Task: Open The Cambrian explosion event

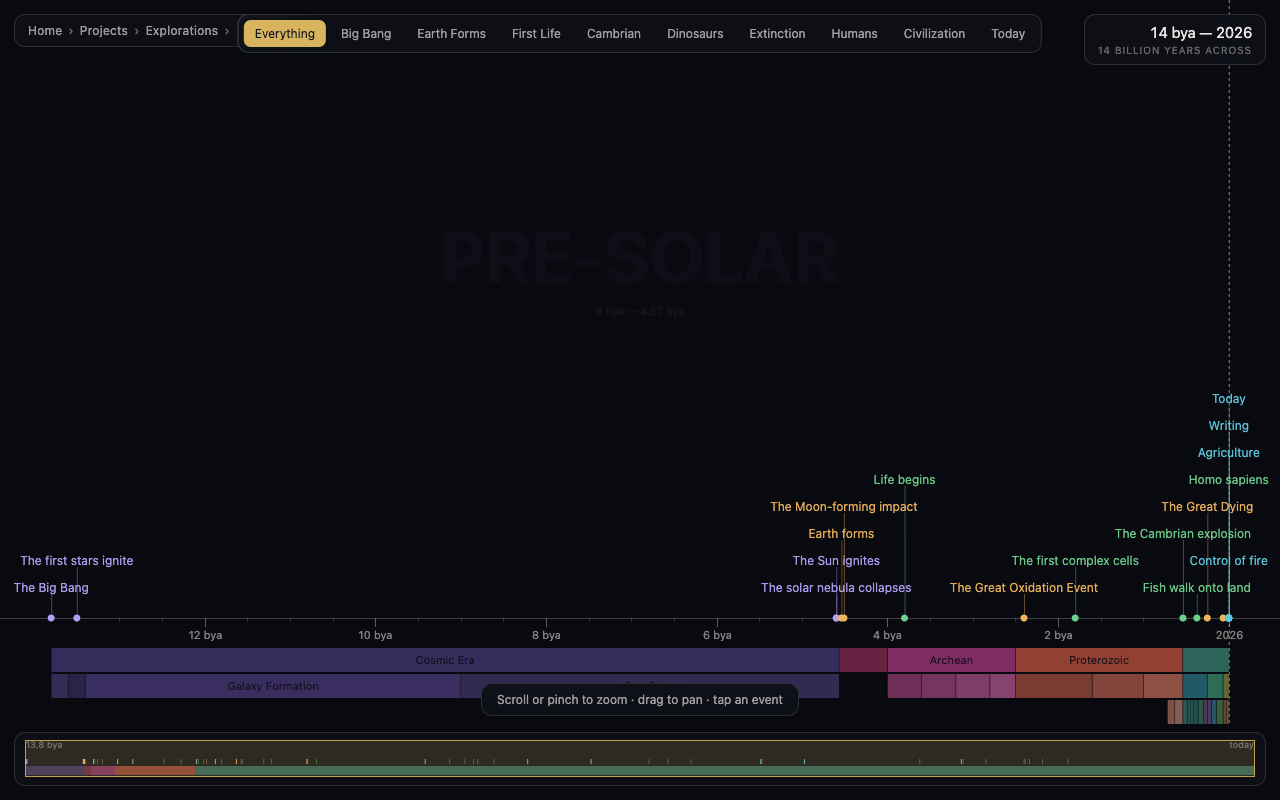Action: point(1183,534)
